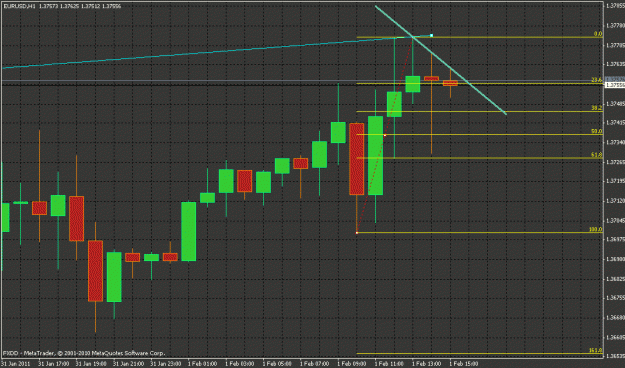The image size is (625, 368).
Task: Click the steep descending cyan trendline
Action: (440, 60)
